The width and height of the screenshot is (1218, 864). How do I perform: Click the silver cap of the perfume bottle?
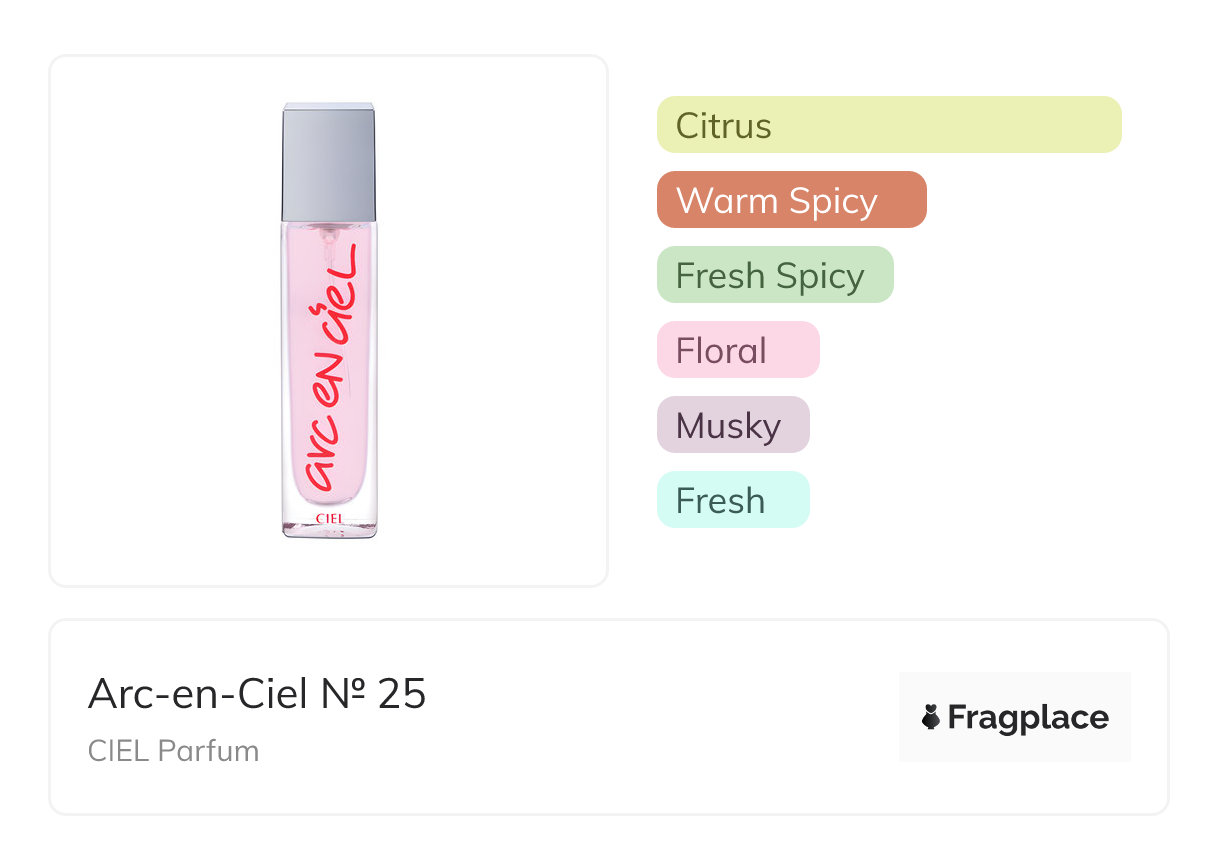click(329, 160)
